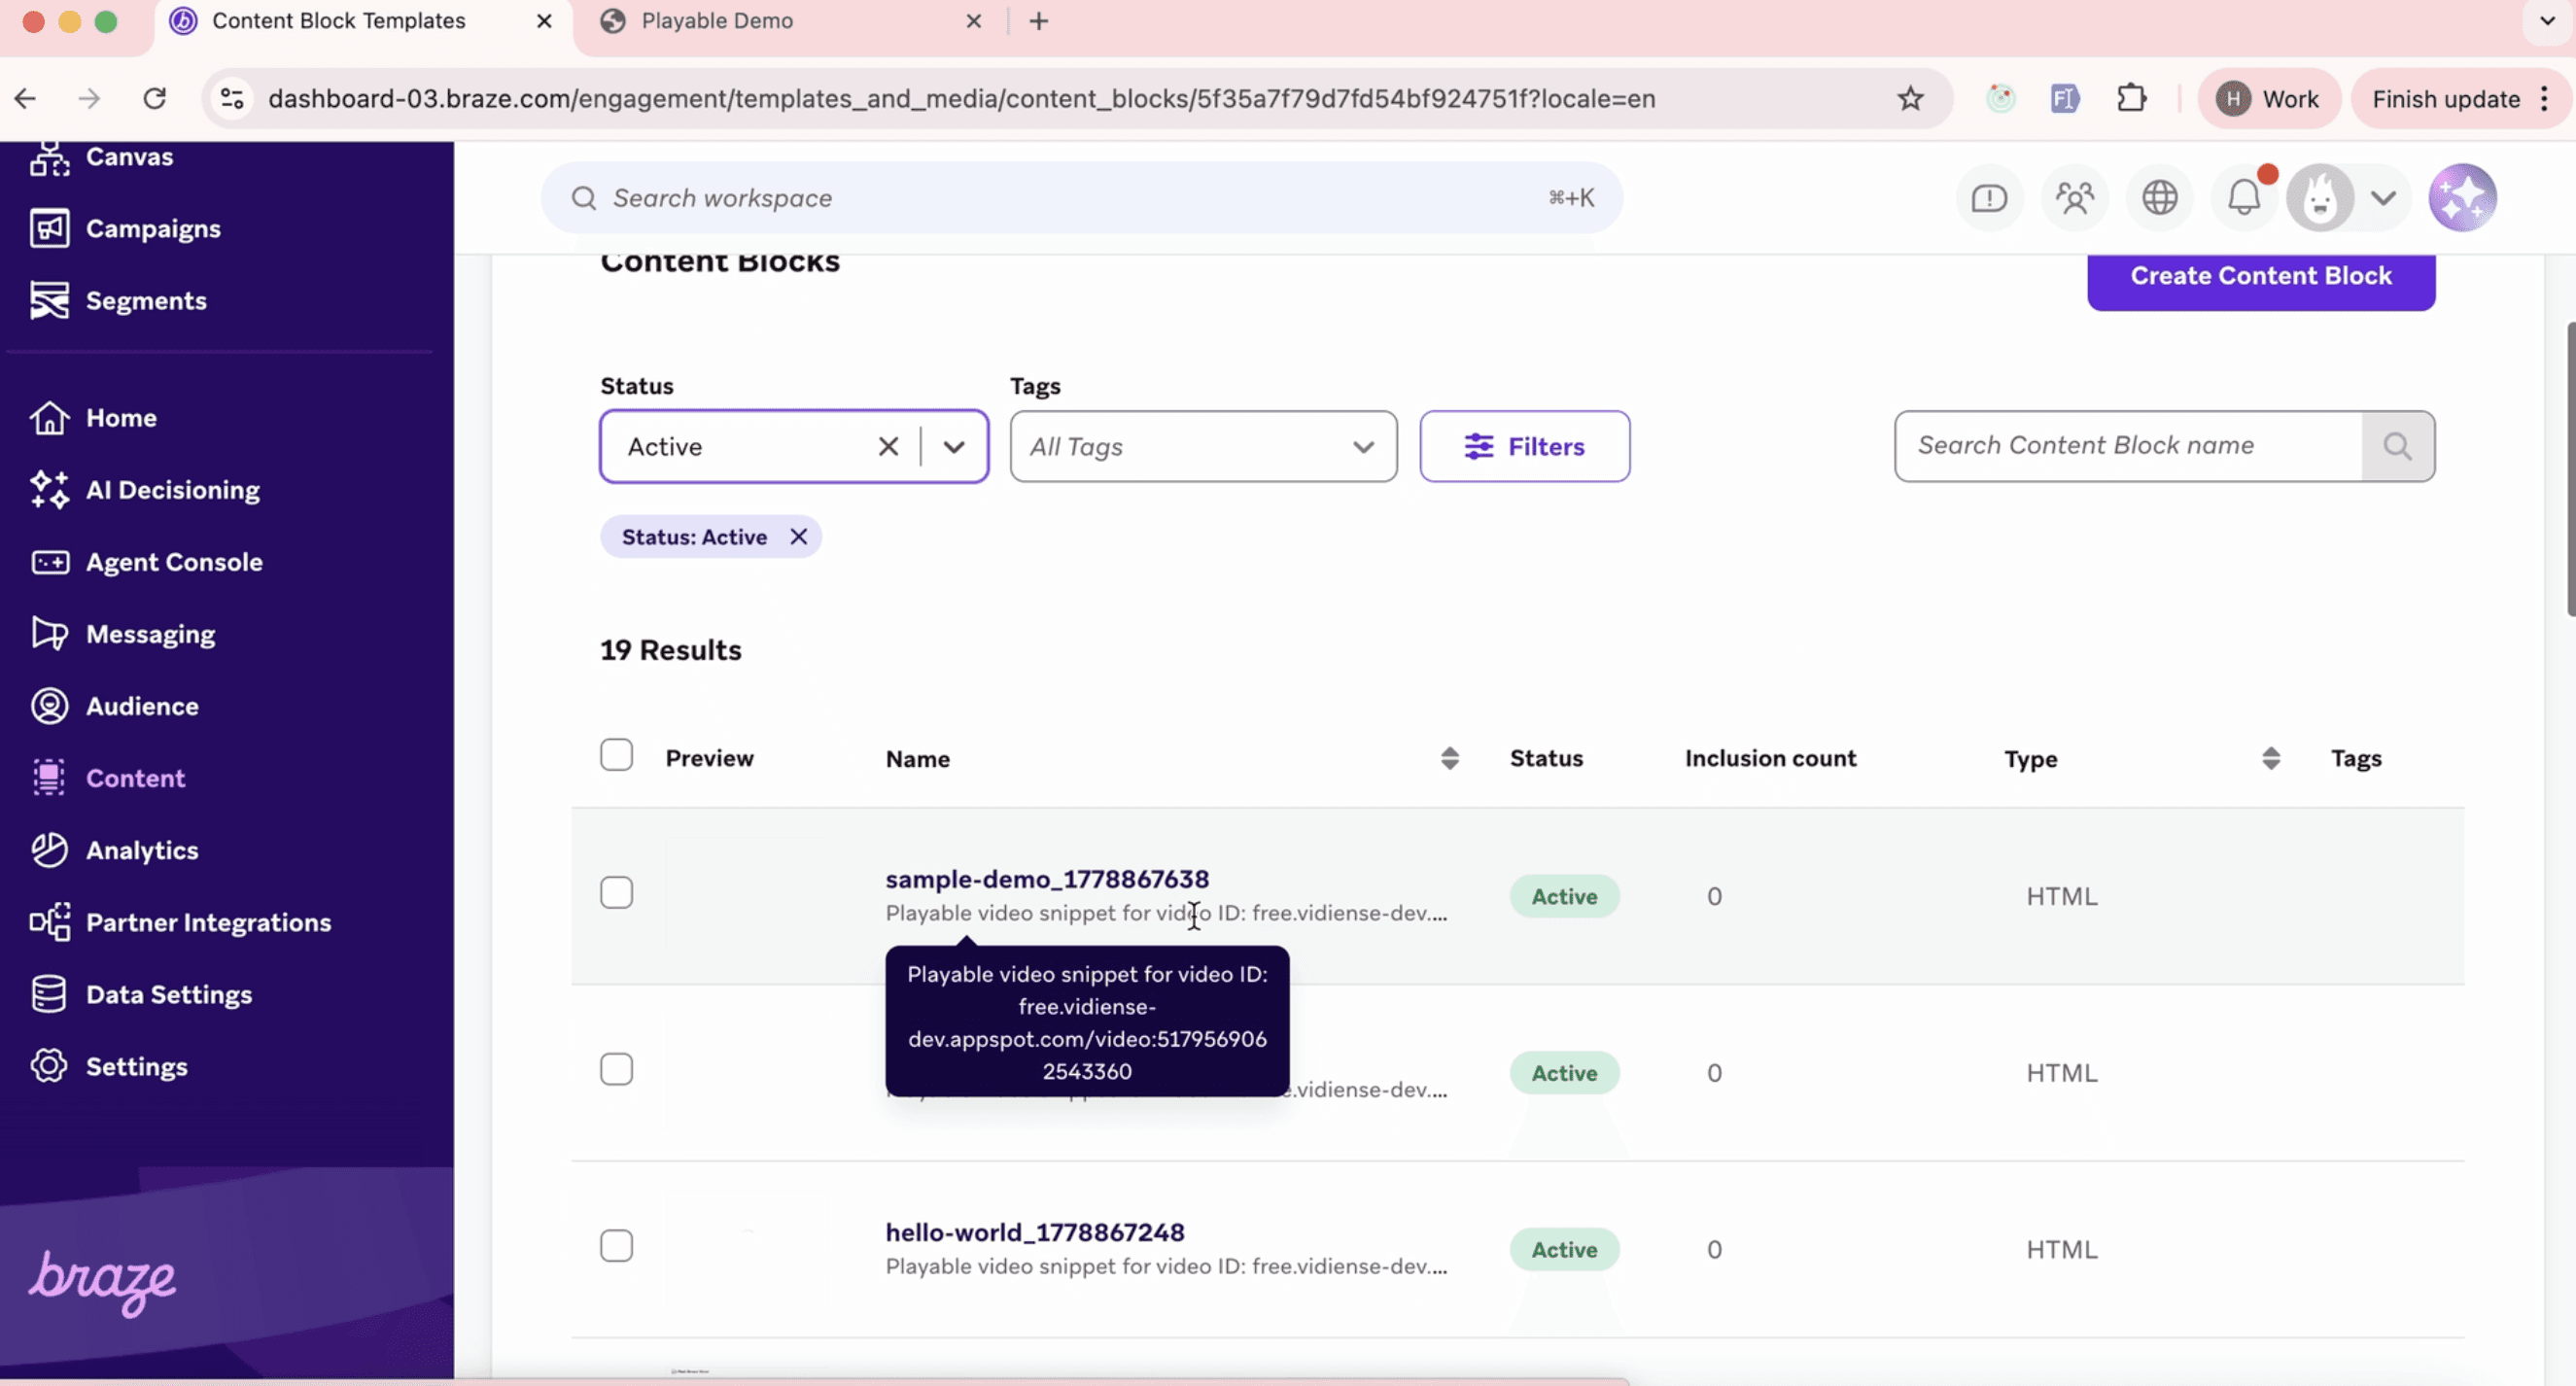This screenshot has width=2576, height=1386.
Task: Open Partner Integrations in sidebar
Action: (x=180, y=922)
